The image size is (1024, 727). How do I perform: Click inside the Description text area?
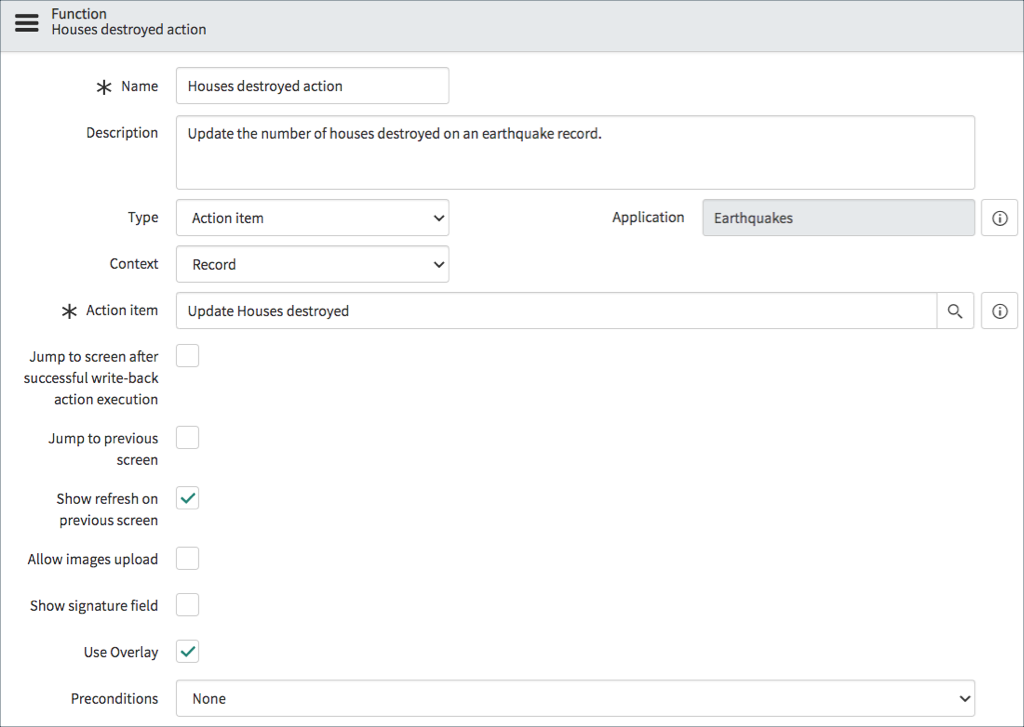pos(575,152)
